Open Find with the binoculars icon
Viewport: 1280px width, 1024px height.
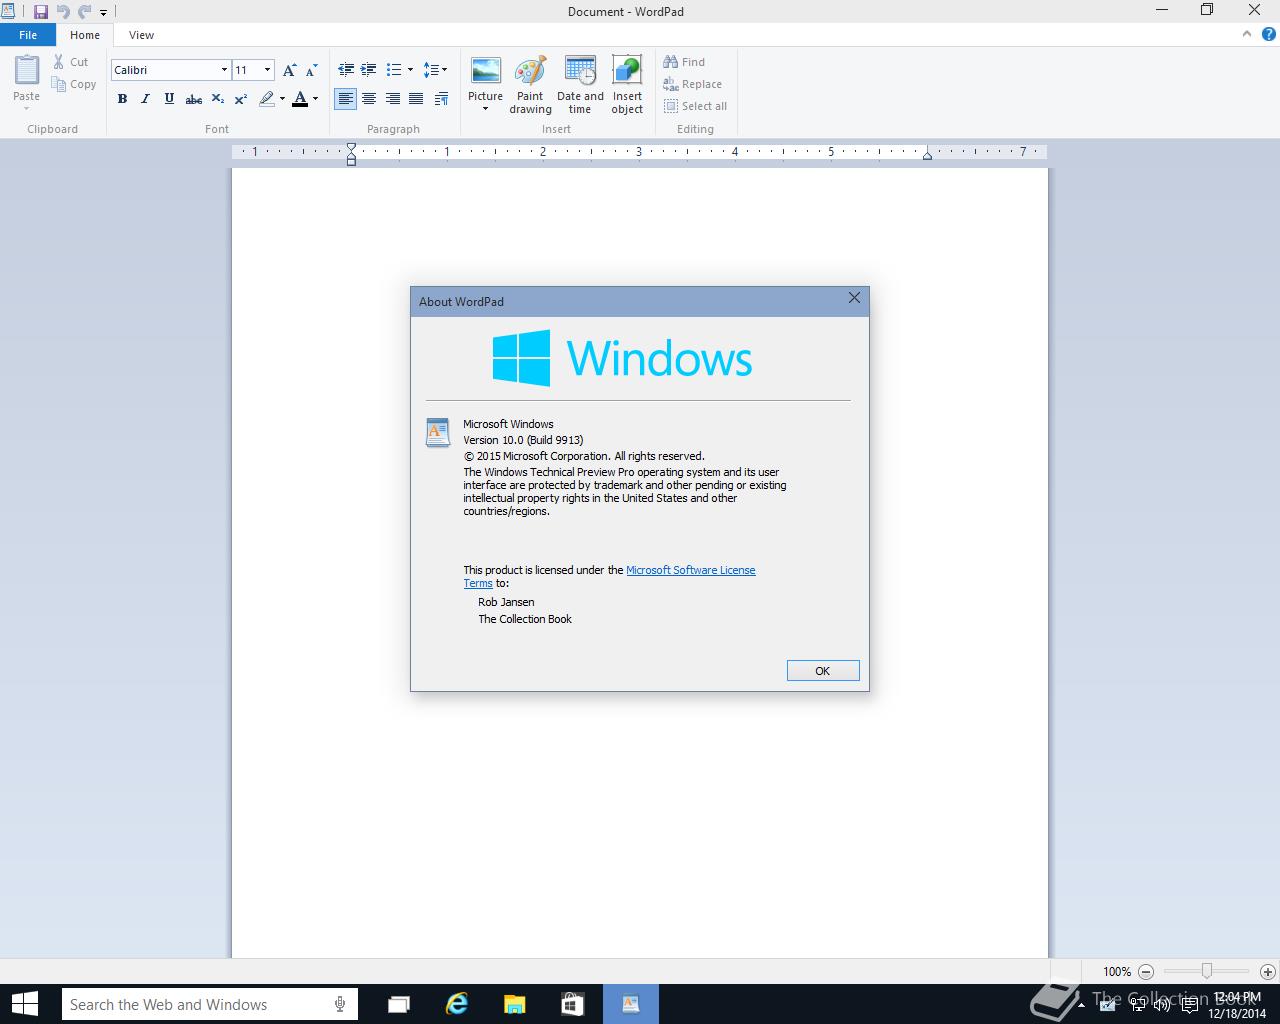click(x=684, y=62)
